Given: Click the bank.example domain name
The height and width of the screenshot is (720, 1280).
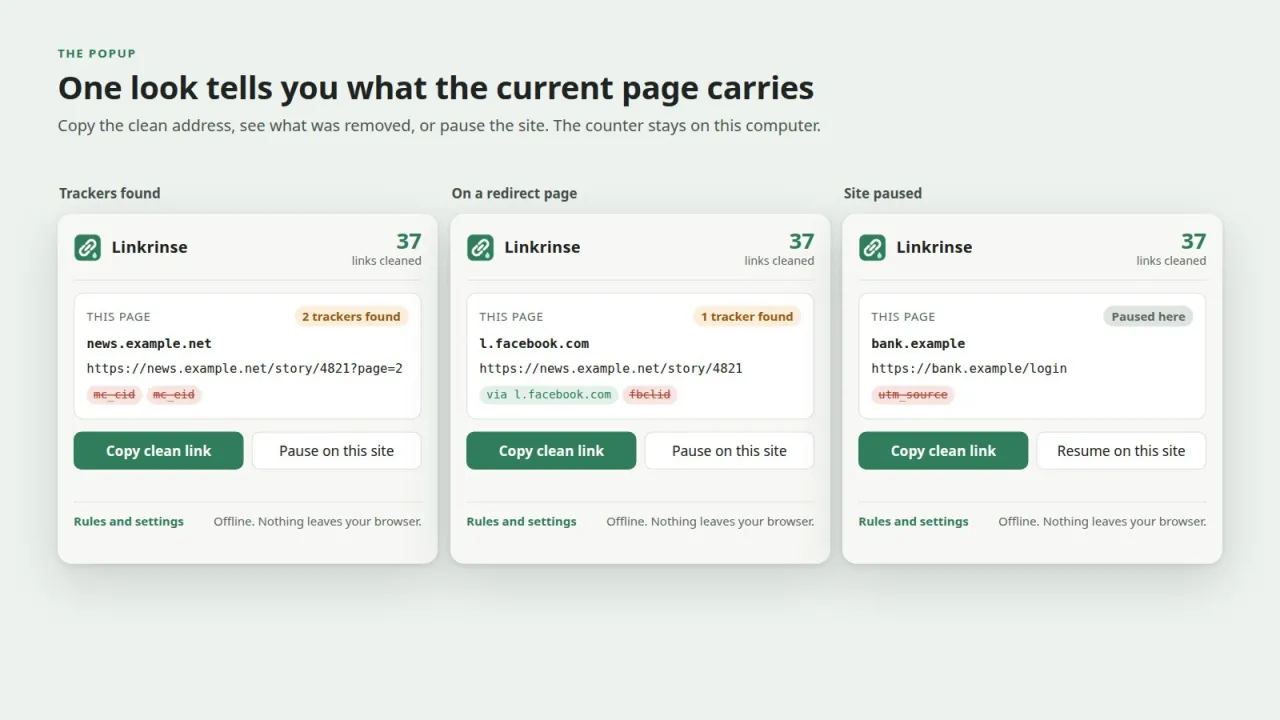Looking at the screenshot, I should point(919,343).
